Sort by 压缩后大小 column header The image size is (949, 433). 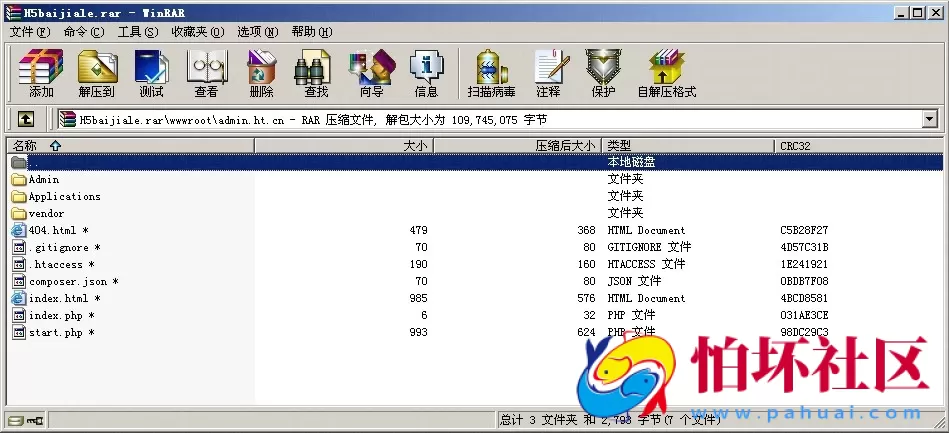click(517, 145)
